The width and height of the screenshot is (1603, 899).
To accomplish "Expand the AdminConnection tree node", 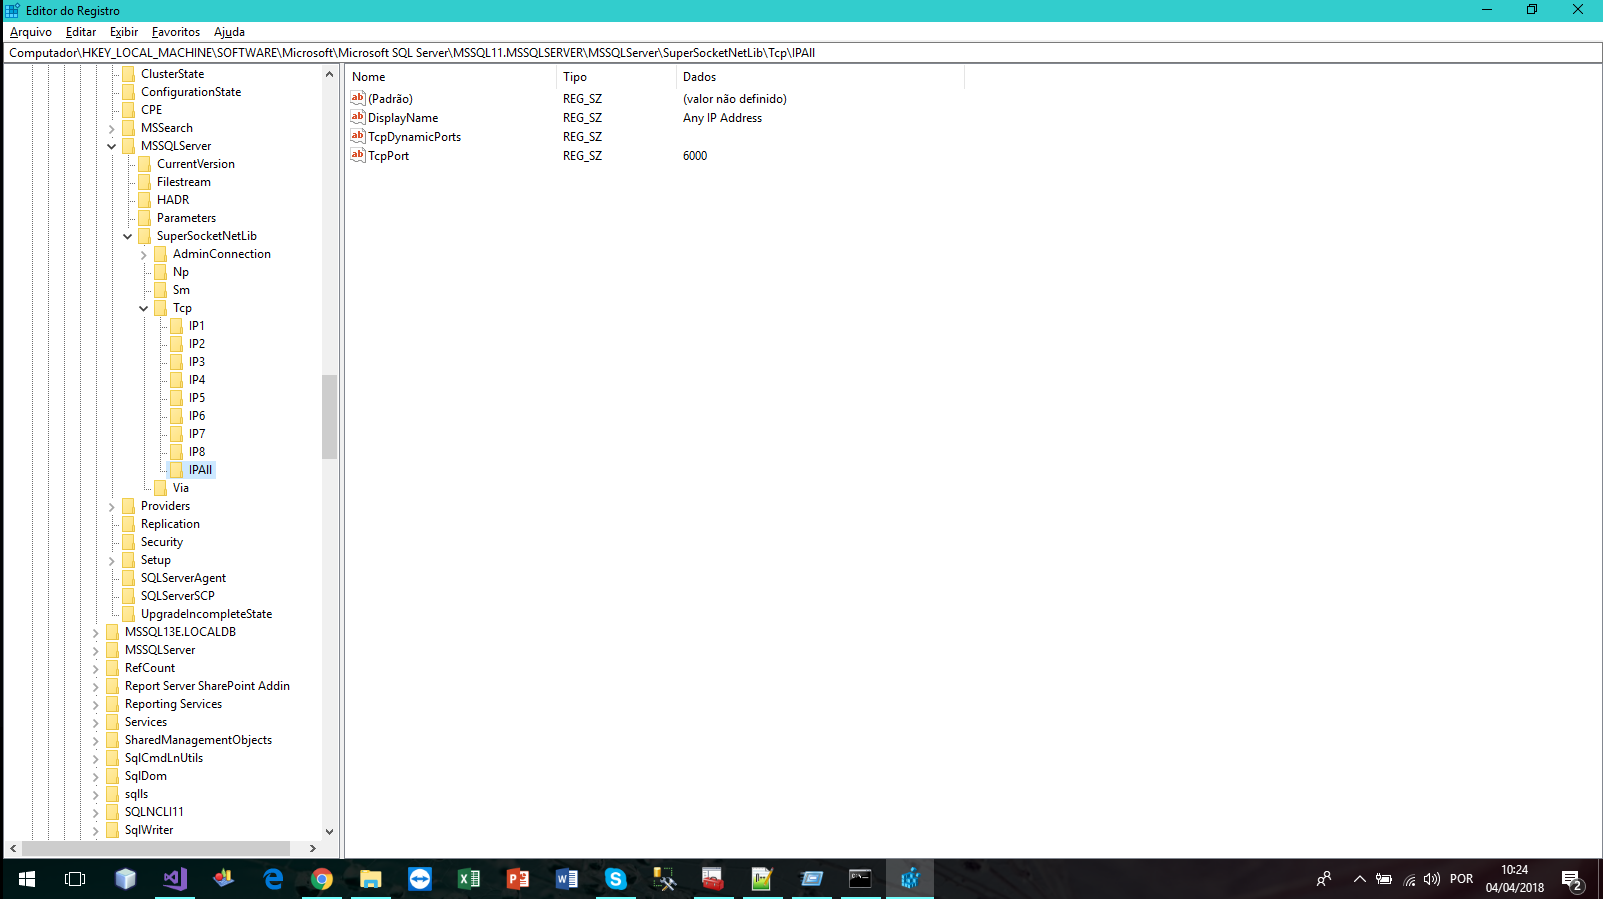I will (x=143, y=254).
